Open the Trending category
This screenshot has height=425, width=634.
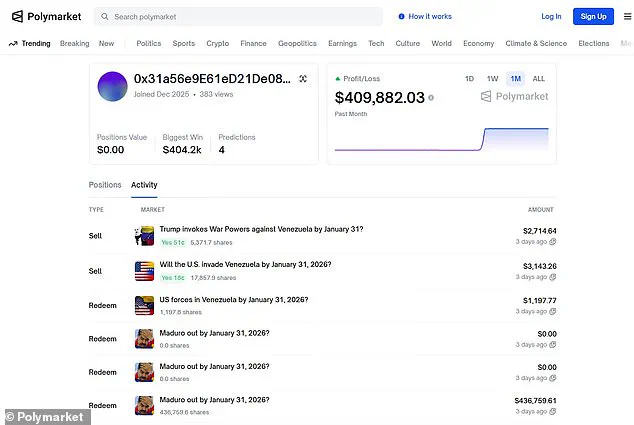[30, 44]
